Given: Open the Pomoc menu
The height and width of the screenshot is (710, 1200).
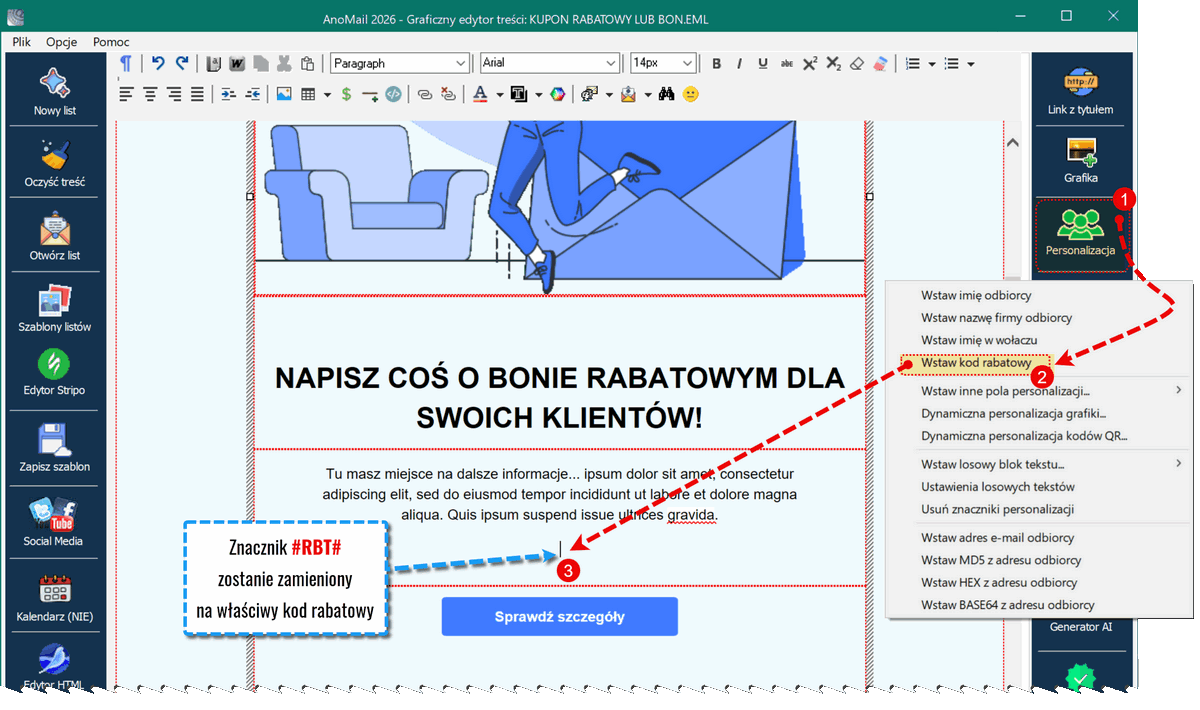Looking at the screenshot, I should point(111,42).
